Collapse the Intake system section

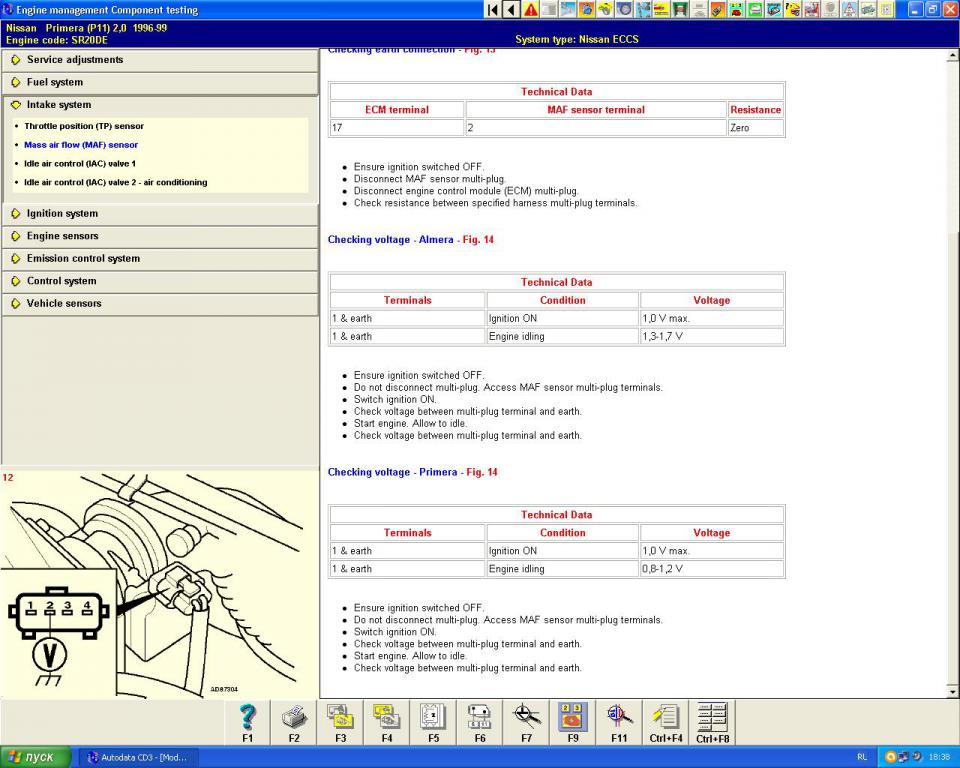160,105
